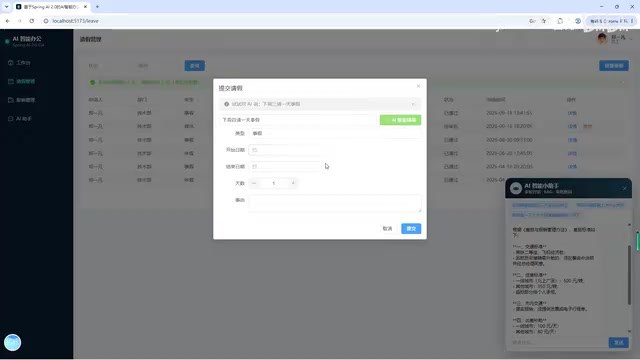Viewport: 640px width, 360px height.
Task: Click the AI assistant robot avatar
Action: [x=516, y=188]
